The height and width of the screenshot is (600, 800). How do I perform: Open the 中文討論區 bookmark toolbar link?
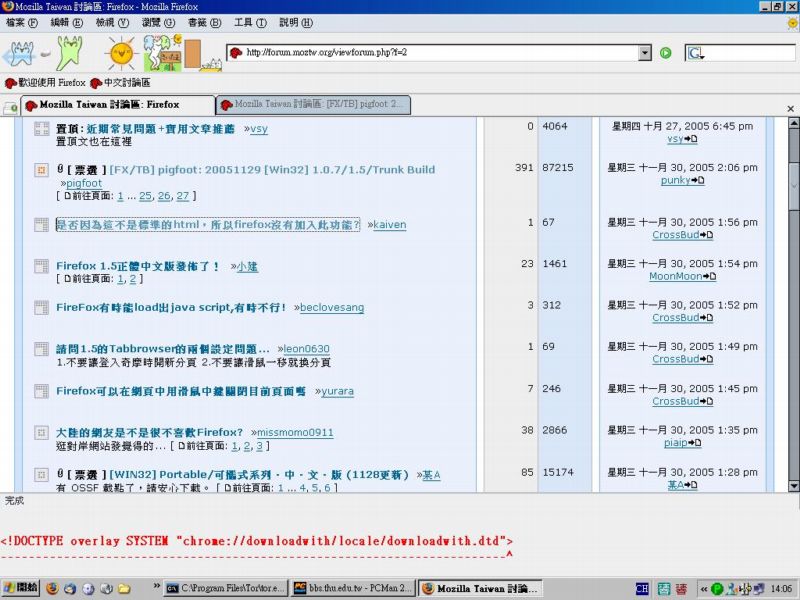120,83
